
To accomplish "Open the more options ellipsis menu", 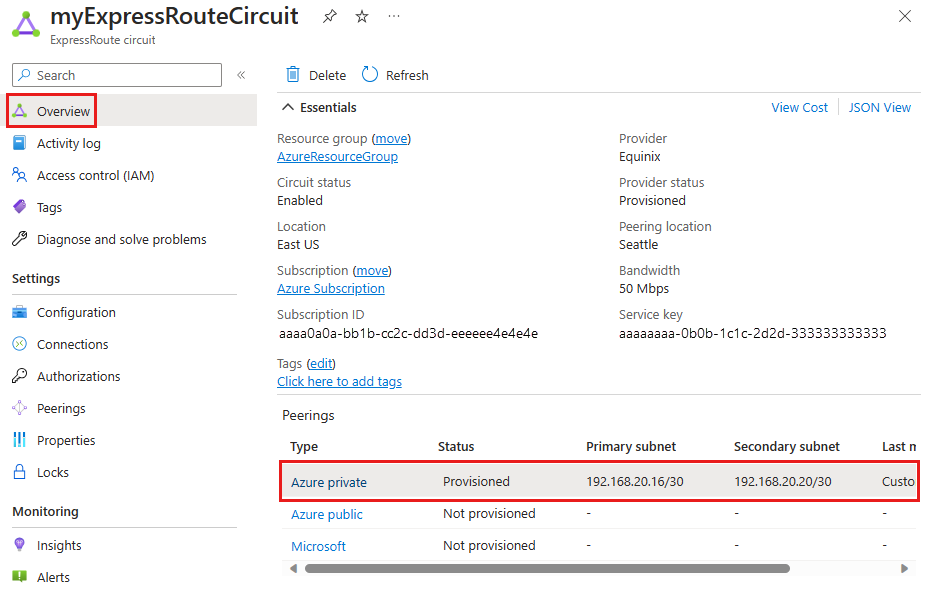I will [x=393, y=16].
